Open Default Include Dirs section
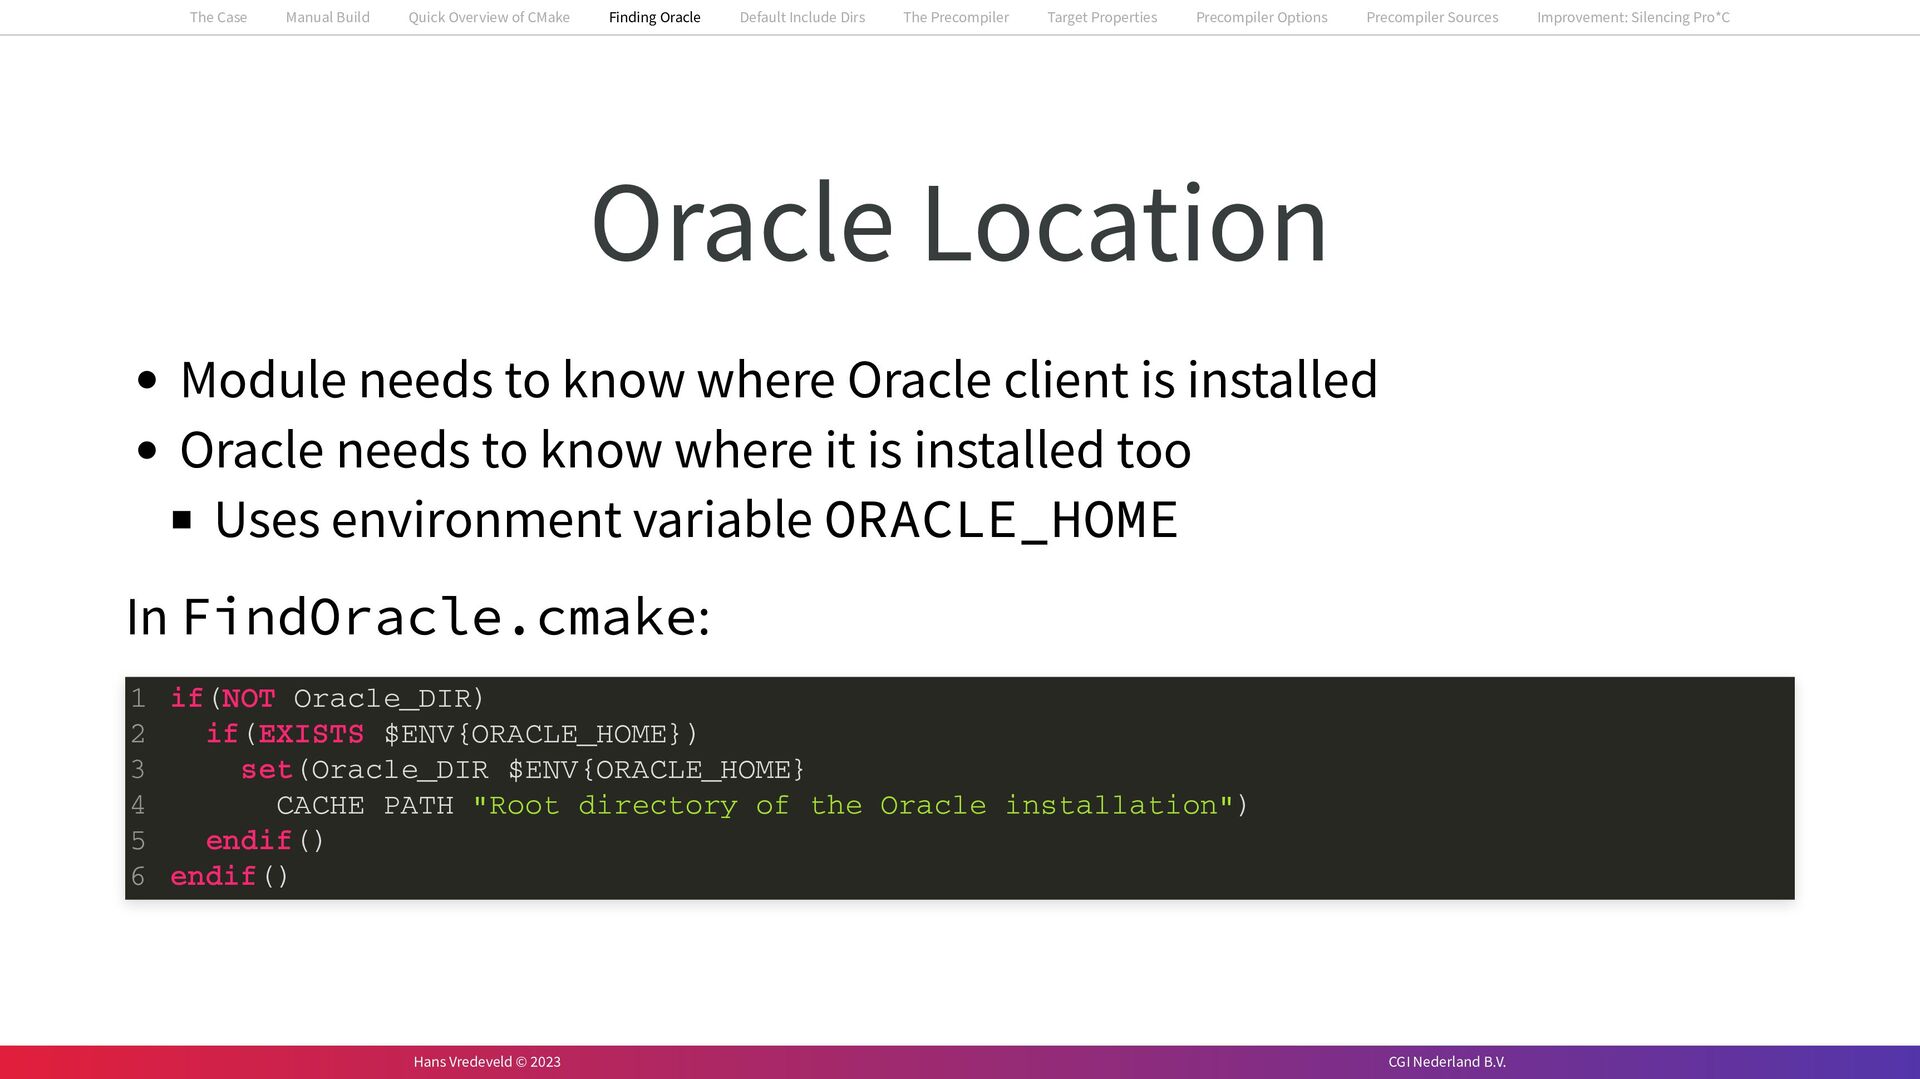 [802, 17]
